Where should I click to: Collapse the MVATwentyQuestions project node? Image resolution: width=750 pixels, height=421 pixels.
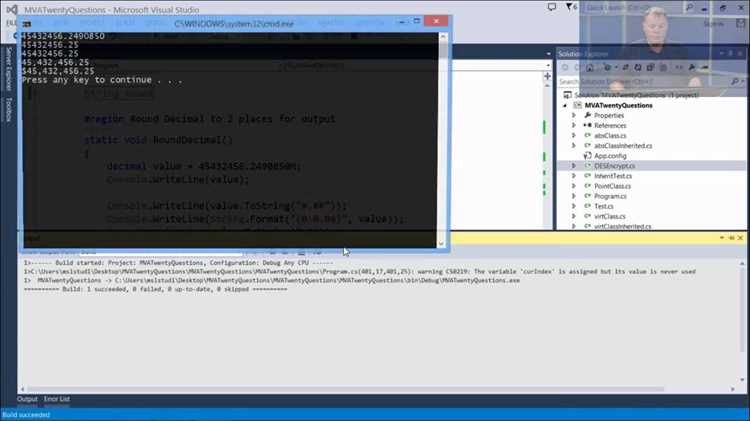(x=565, y=105)
